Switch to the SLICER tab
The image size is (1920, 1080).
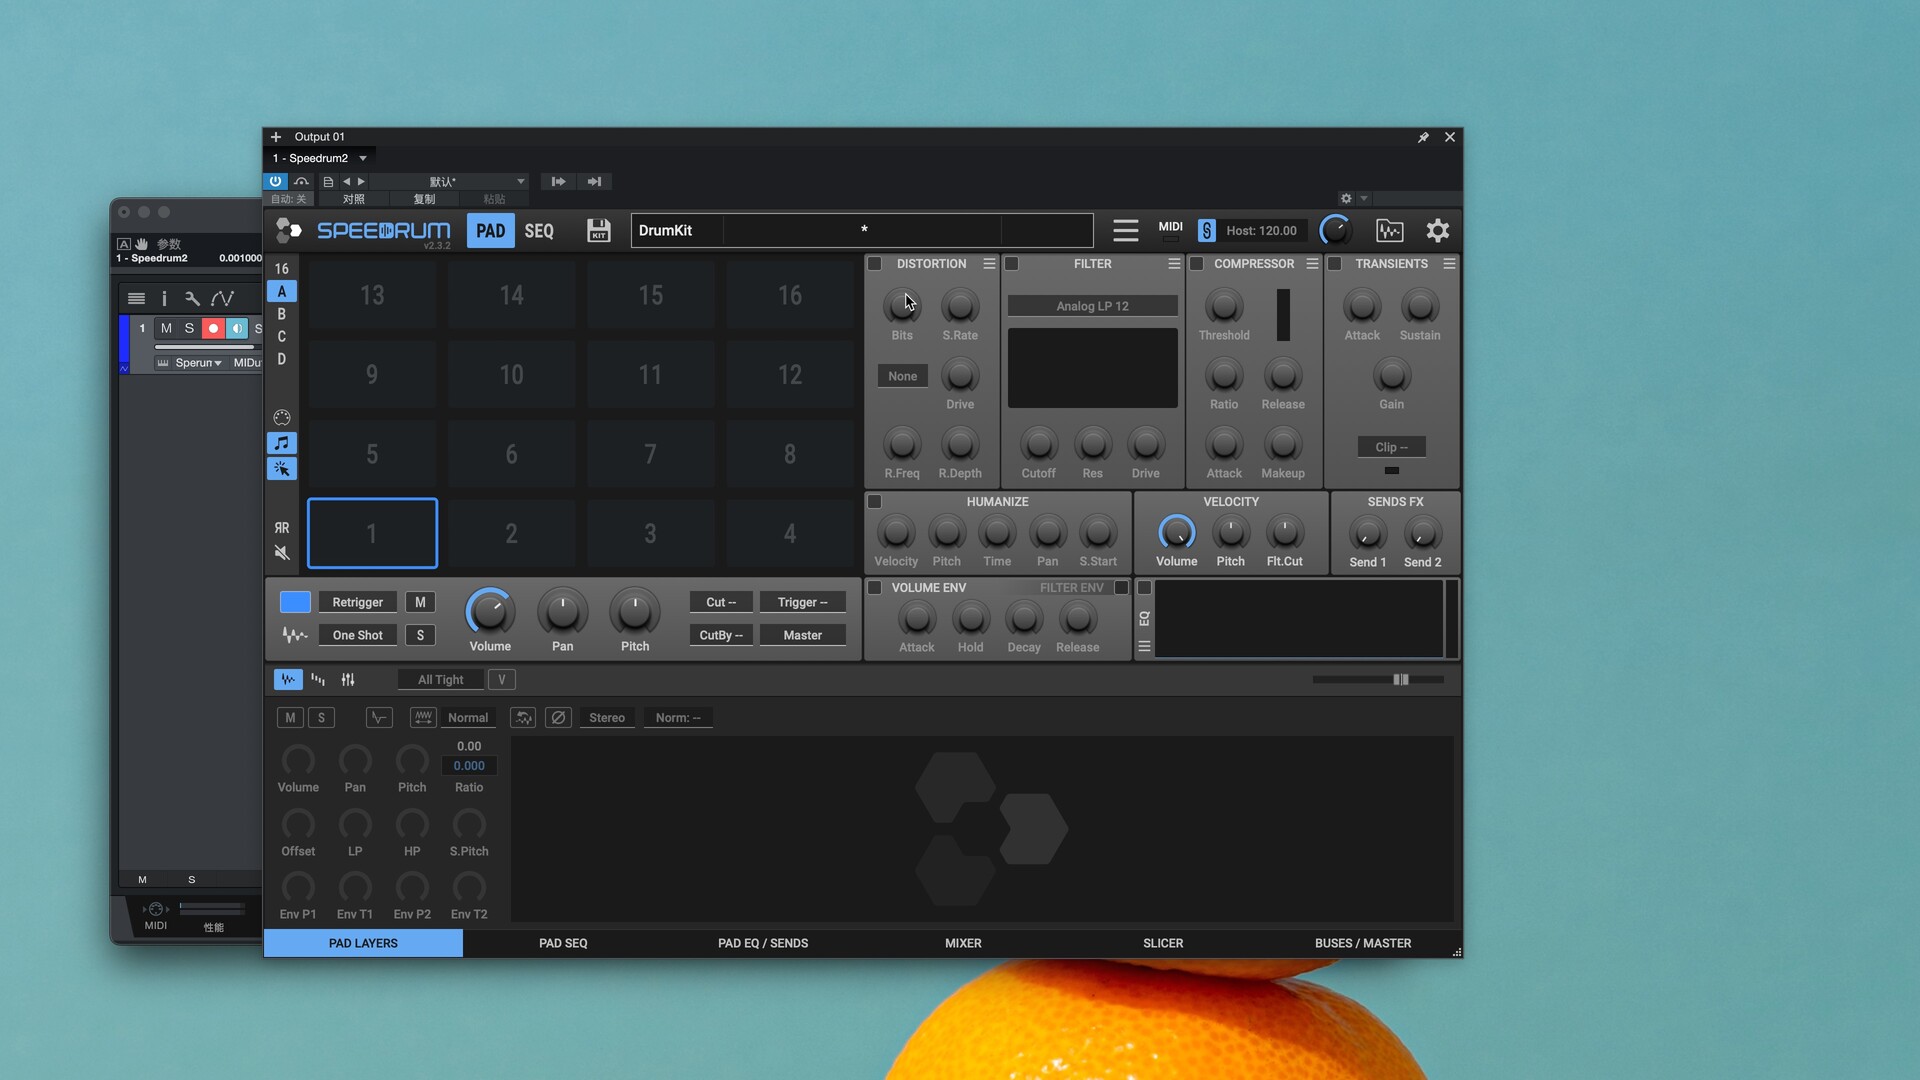pyautogui.click(x=1163, y=943)
